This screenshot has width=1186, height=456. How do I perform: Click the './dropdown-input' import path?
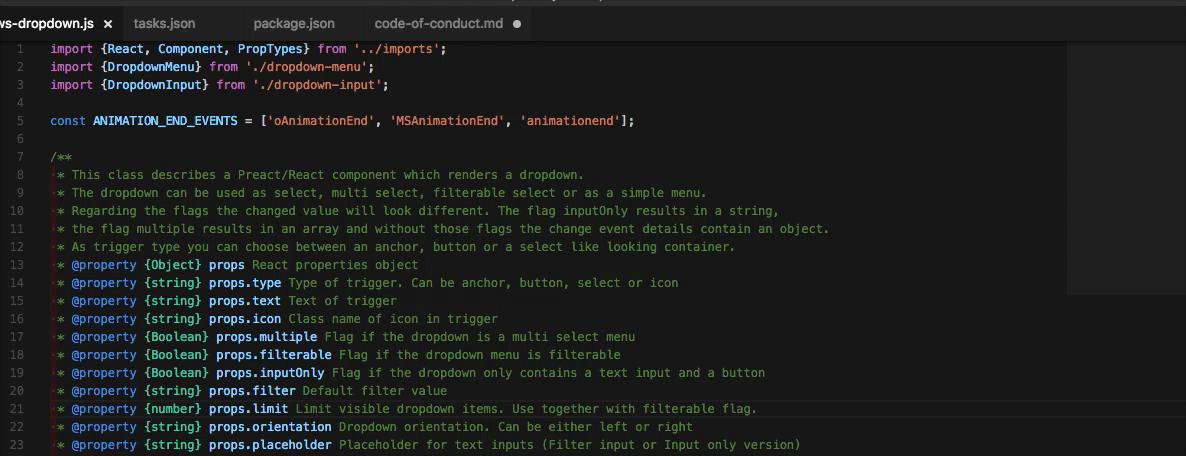click(316, 85)
